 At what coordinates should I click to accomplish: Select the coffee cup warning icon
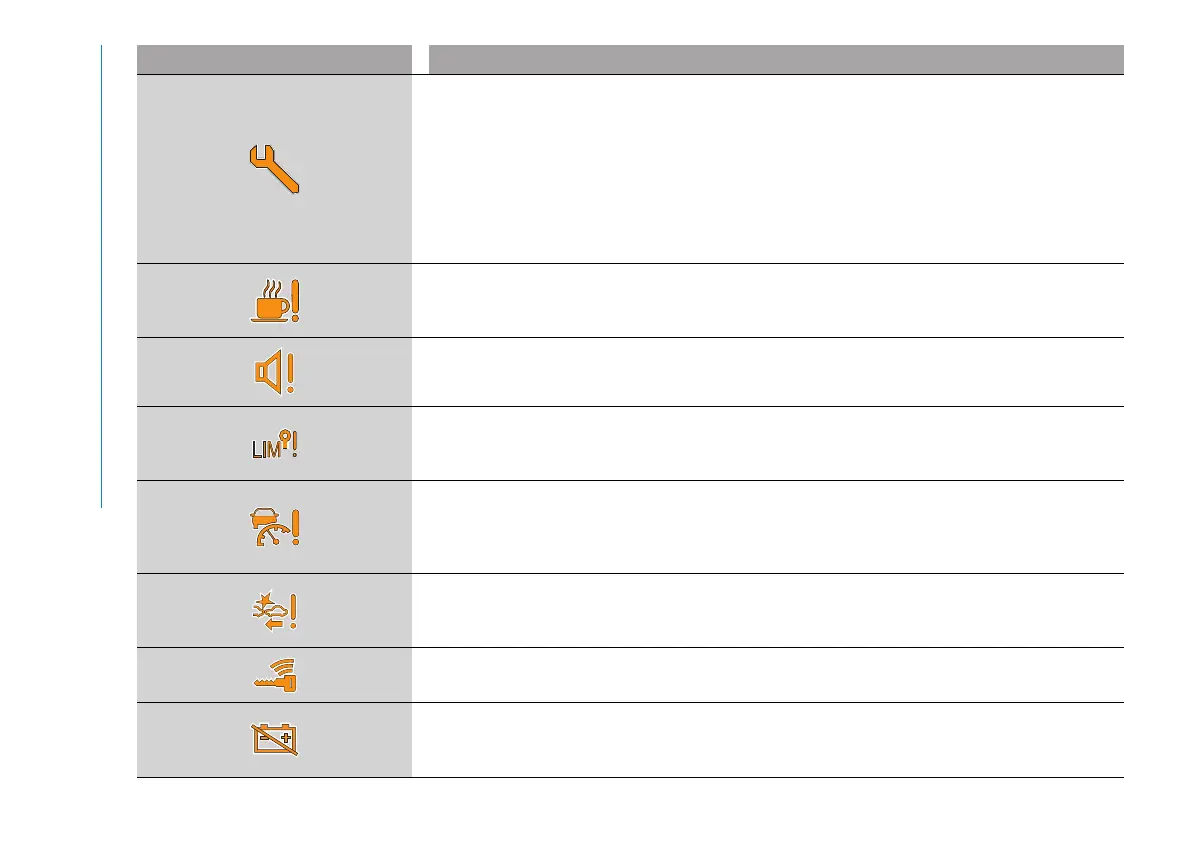274,300
